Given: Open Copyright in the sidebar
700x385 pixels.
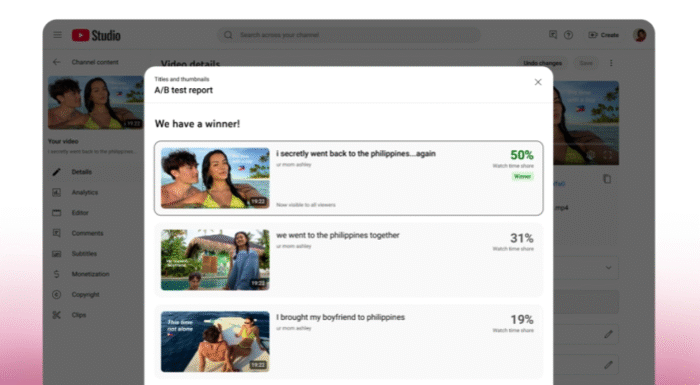Looking at the screenshot, I should 86,295.
